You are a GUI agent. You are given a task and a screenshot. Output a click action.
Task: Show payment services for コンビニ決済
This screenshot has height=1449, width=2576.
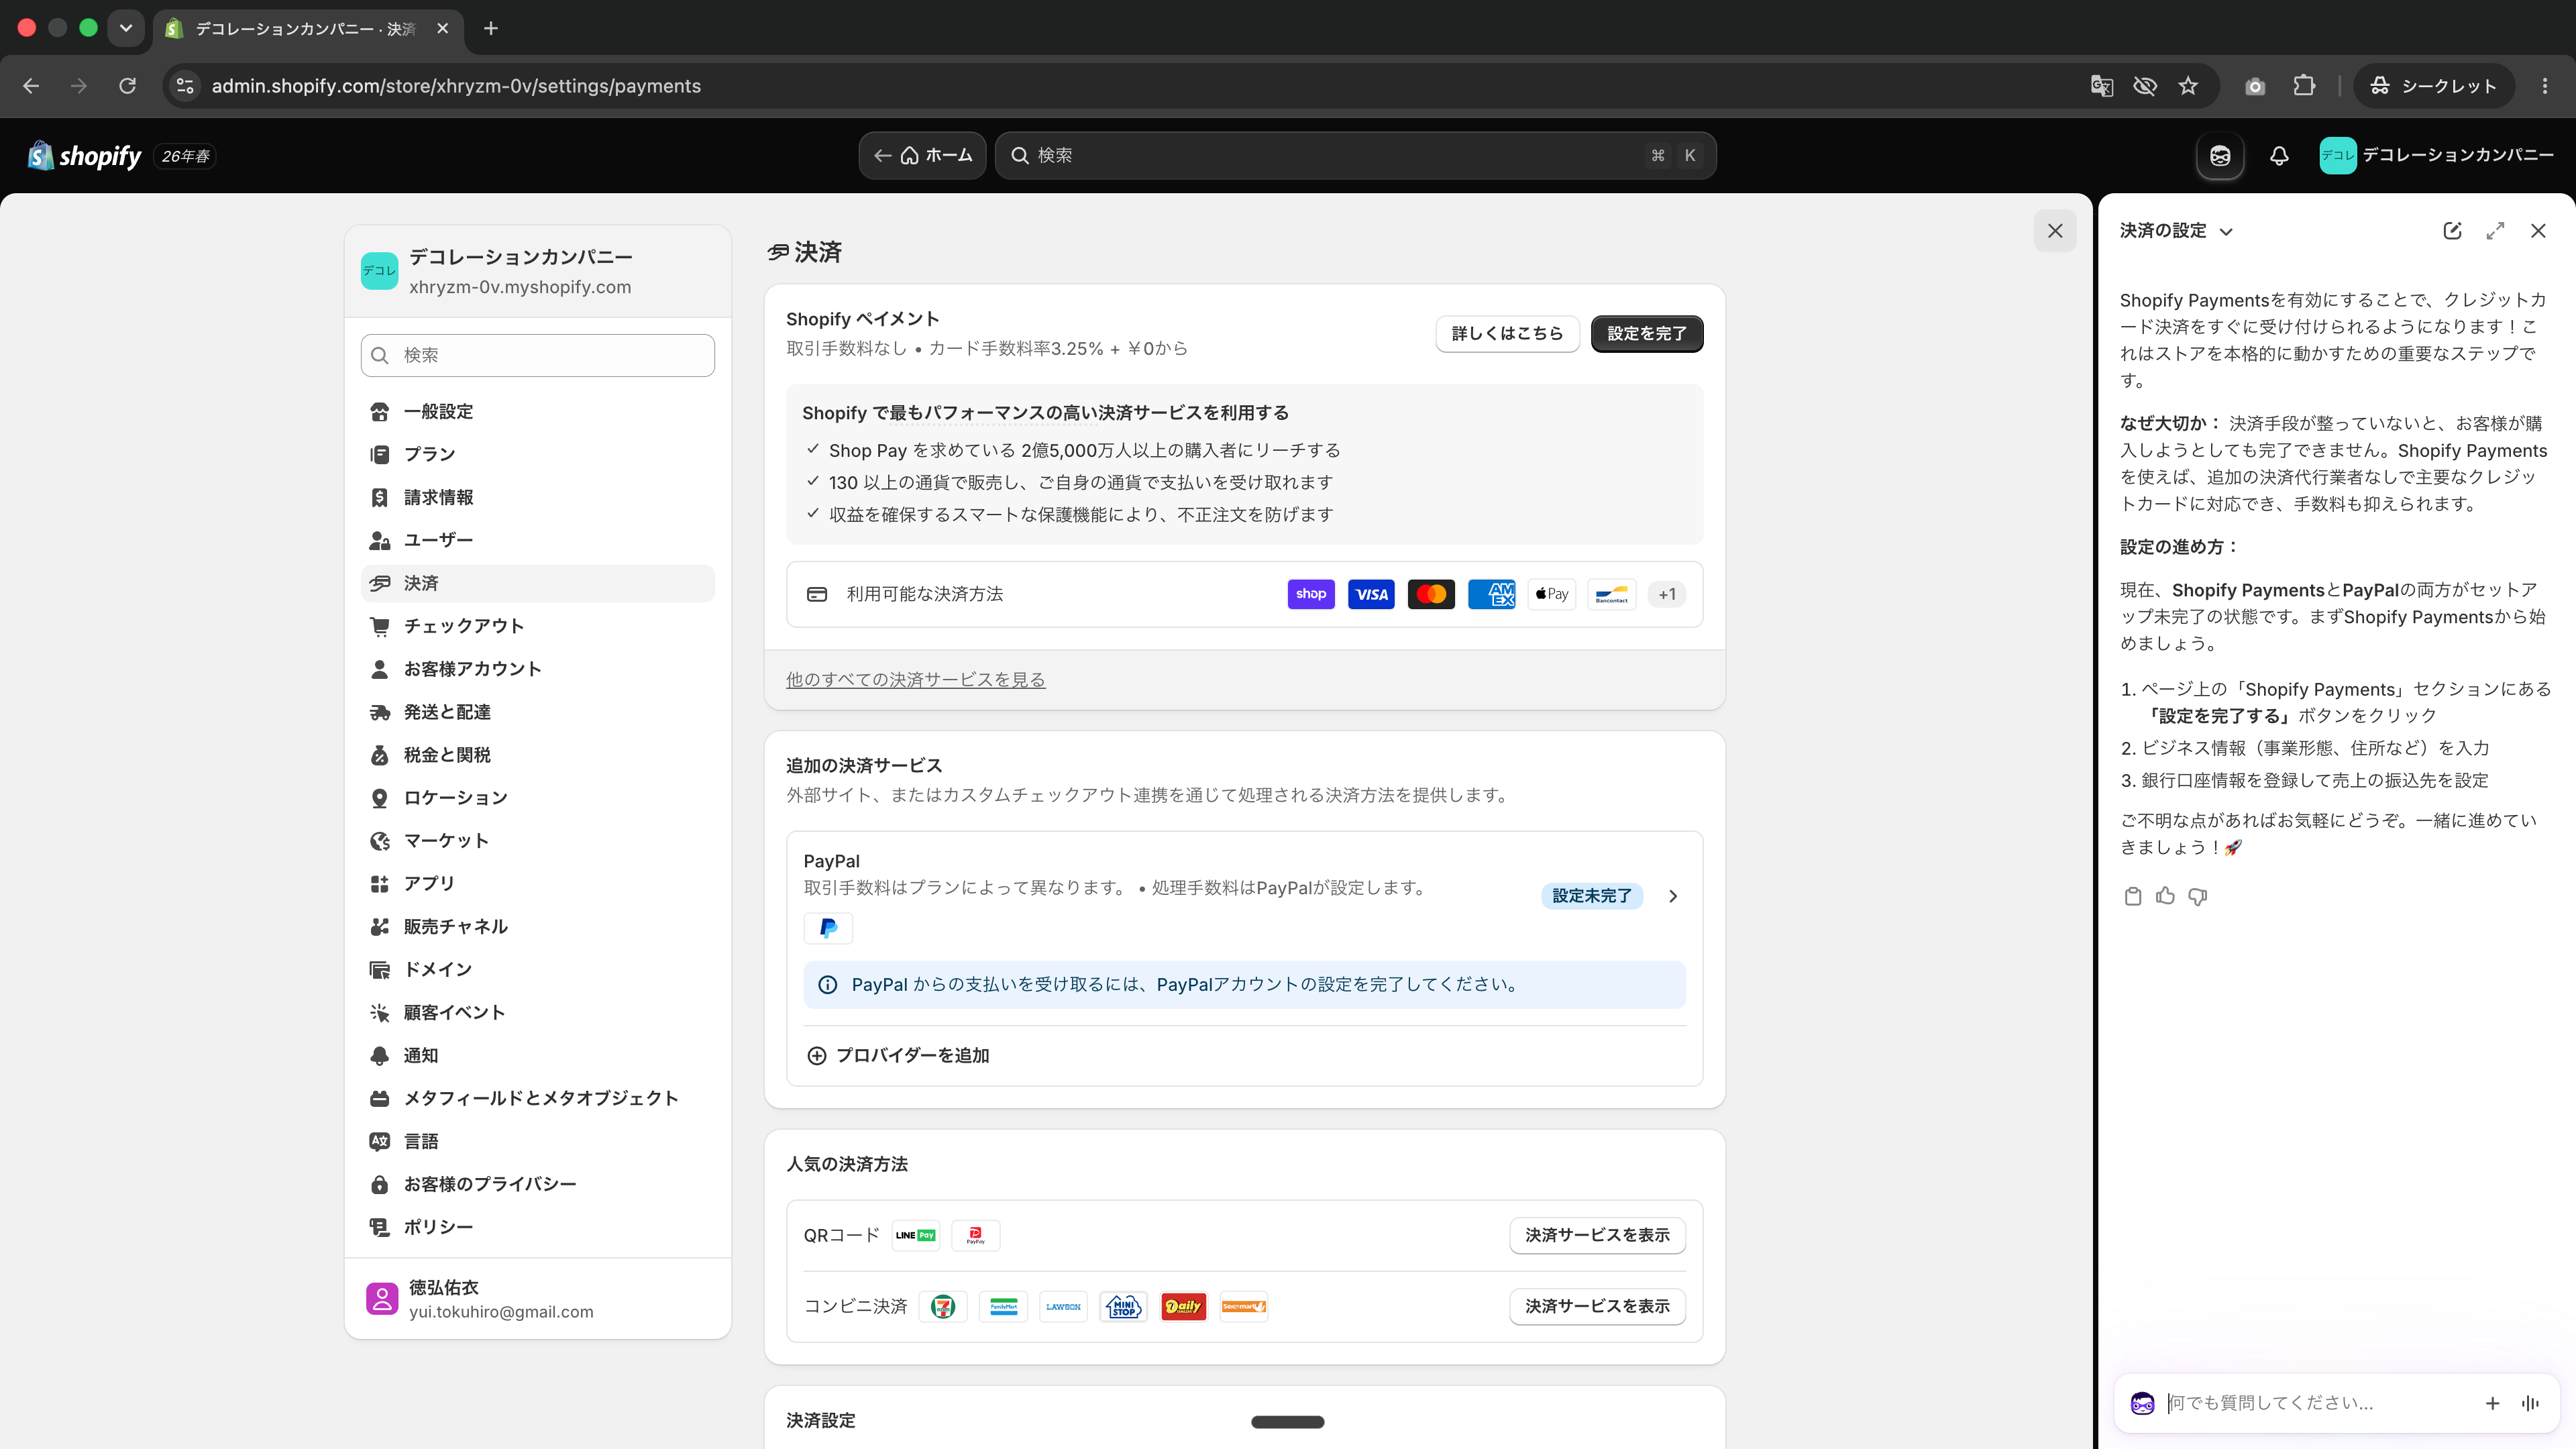[1597, 1306]
